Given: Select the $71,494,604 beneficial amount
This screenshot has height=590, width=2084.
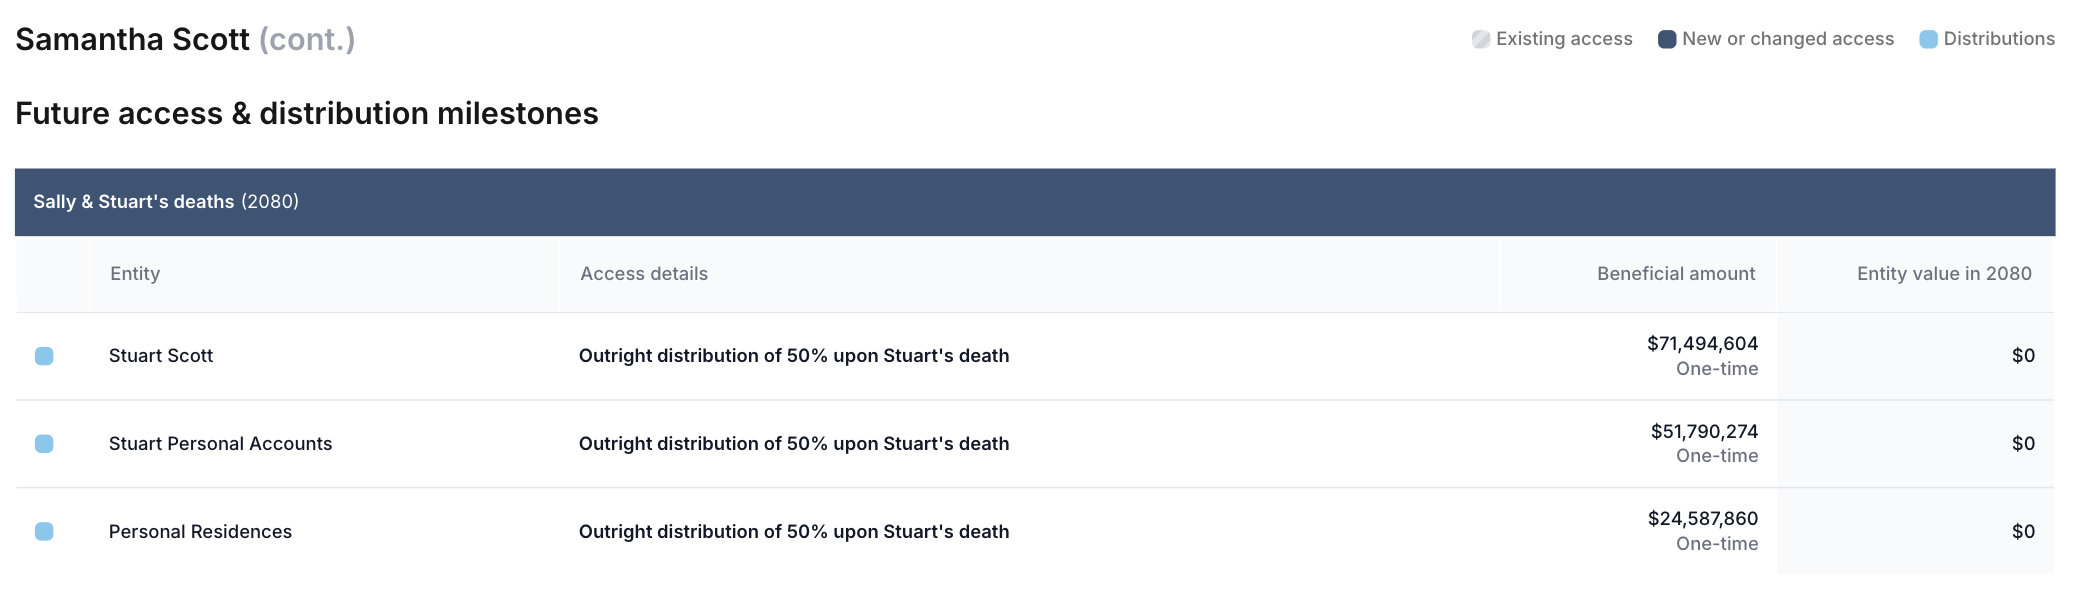Looking at the screenshot, I should tap(1702, 343).
